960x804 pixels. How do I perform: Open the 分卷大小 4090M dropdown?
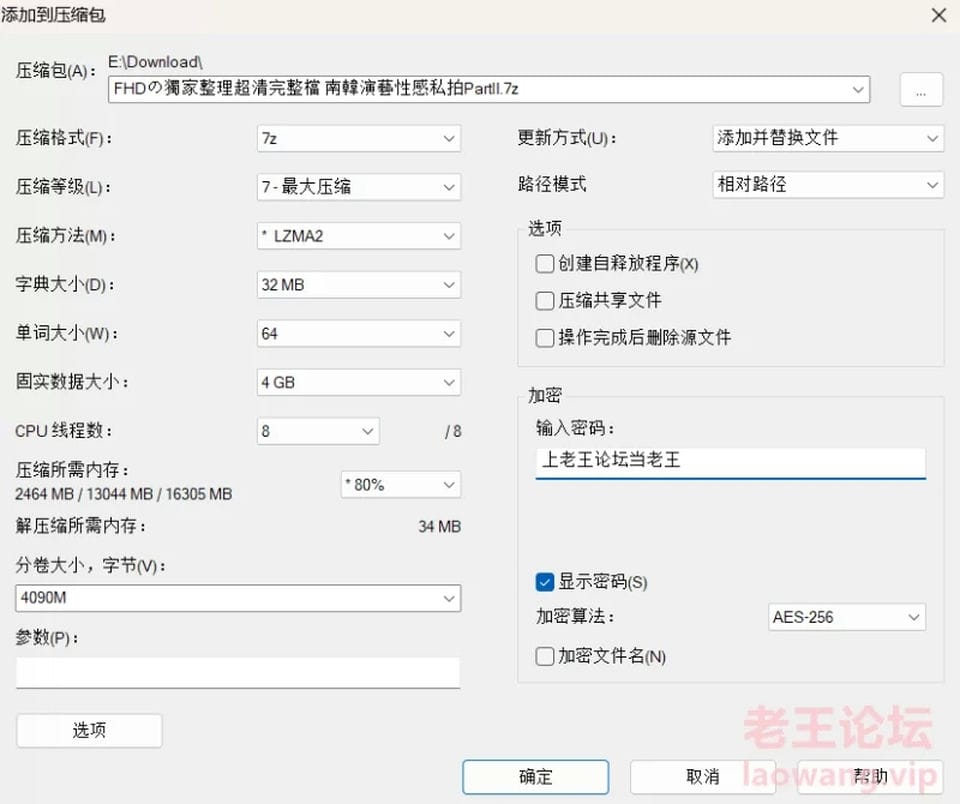tap(238, 598)
